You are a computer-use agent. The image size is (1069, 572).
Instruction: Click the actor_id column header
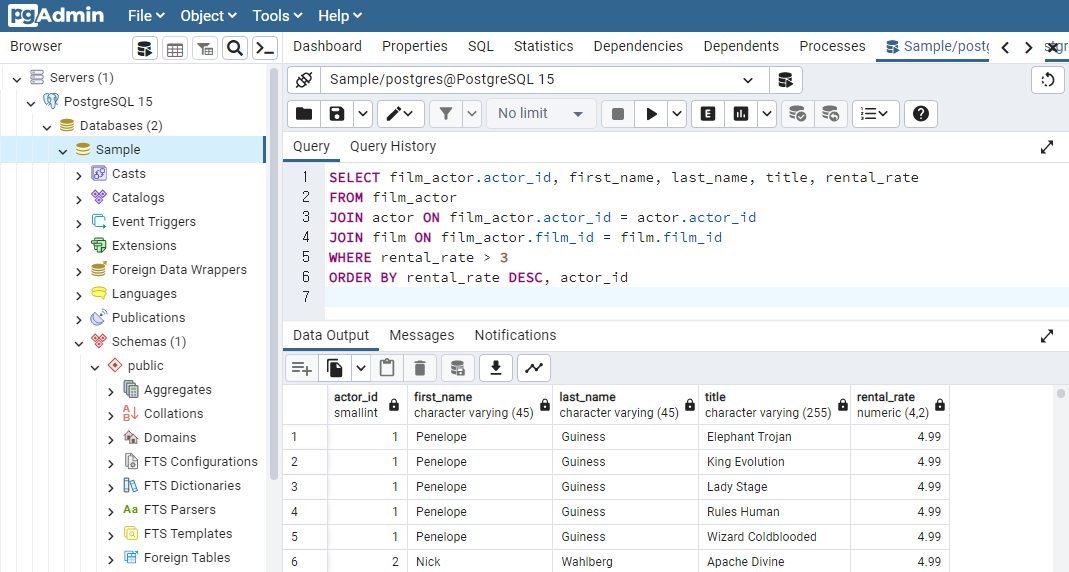[x=367, y=405]
